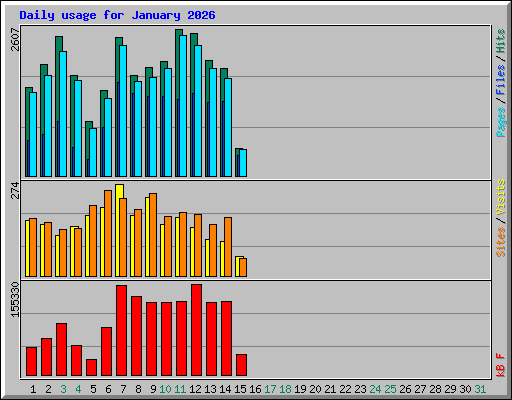The width and height of the screenshot is (512, 400).
Task: Click the green "Hits" legend label
Action: click(501, 41)
